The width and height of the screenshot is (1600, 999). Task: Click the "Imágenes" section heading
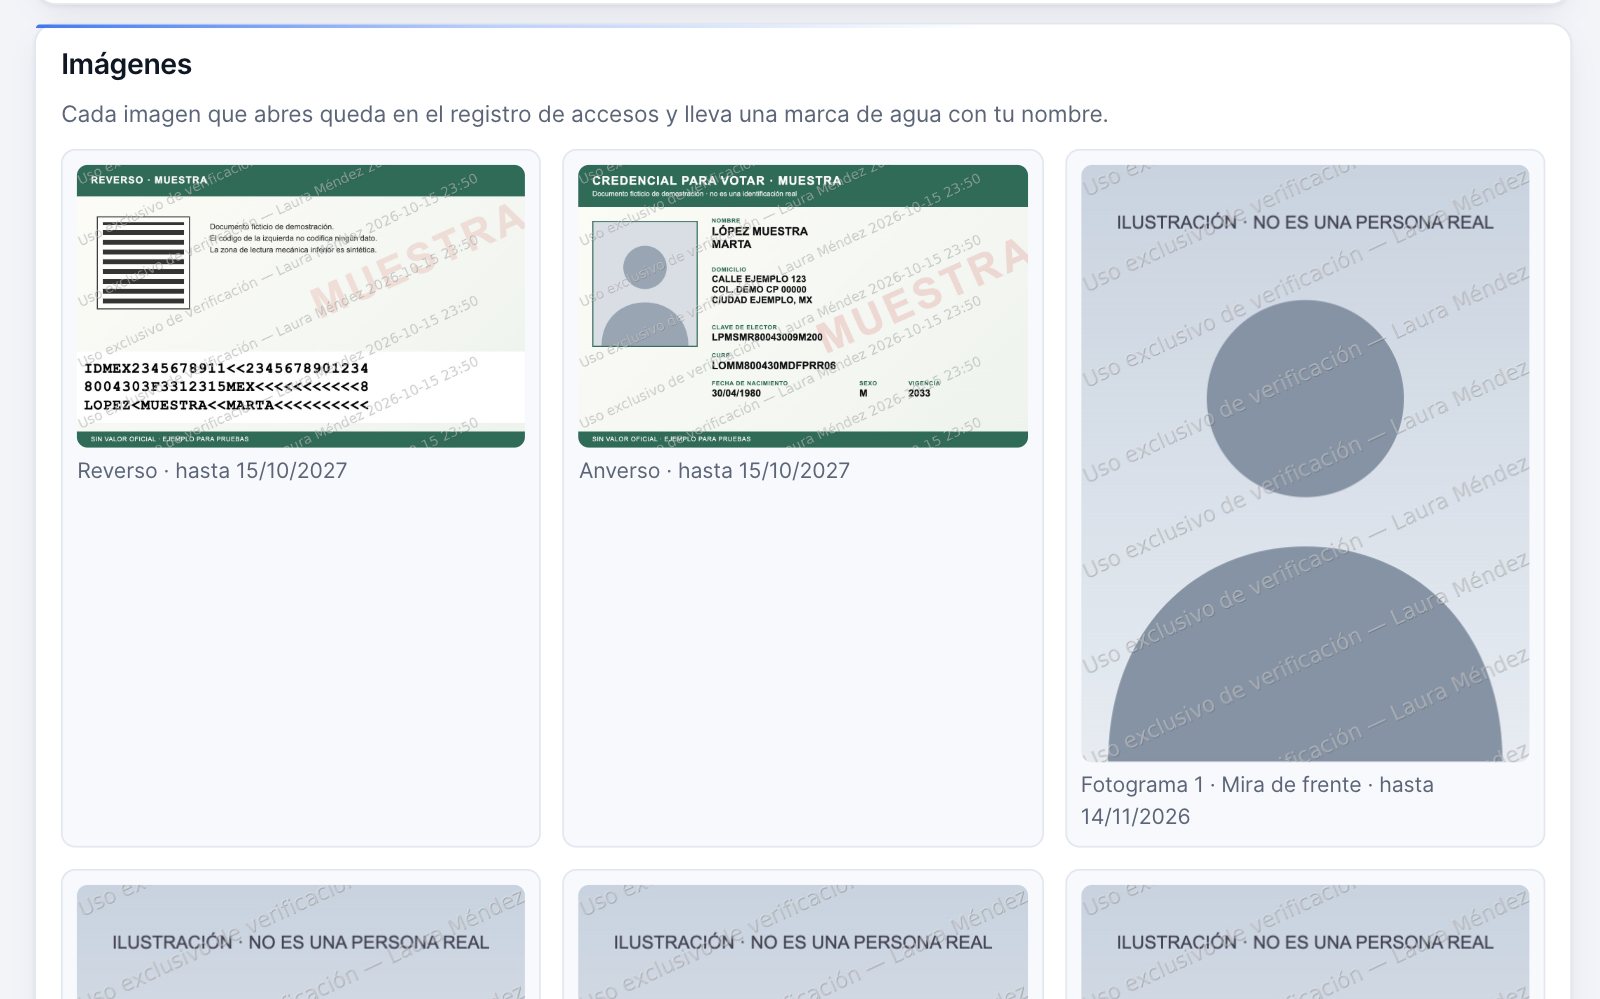(126, 64)
